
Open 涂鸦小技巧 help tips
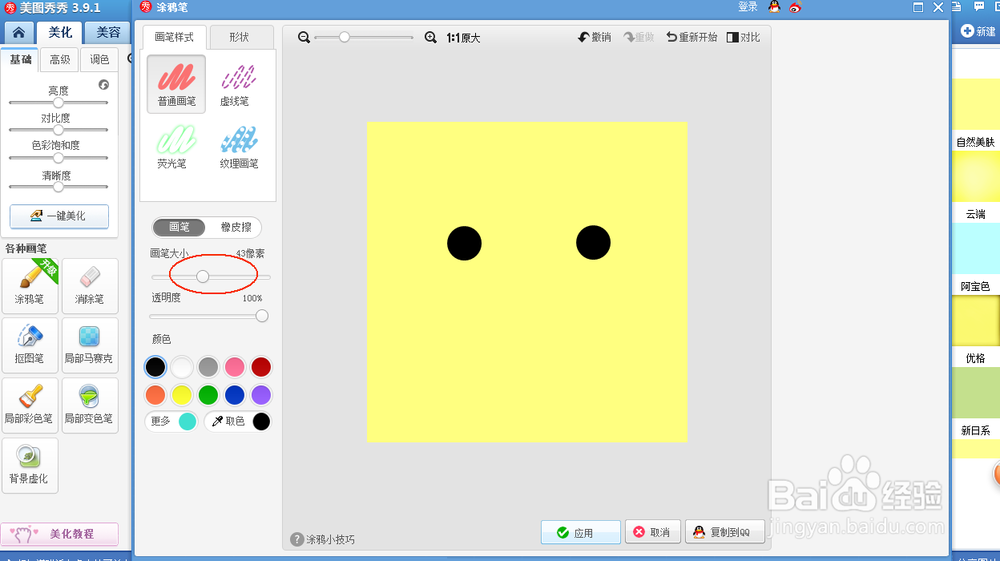pos(323,539)
